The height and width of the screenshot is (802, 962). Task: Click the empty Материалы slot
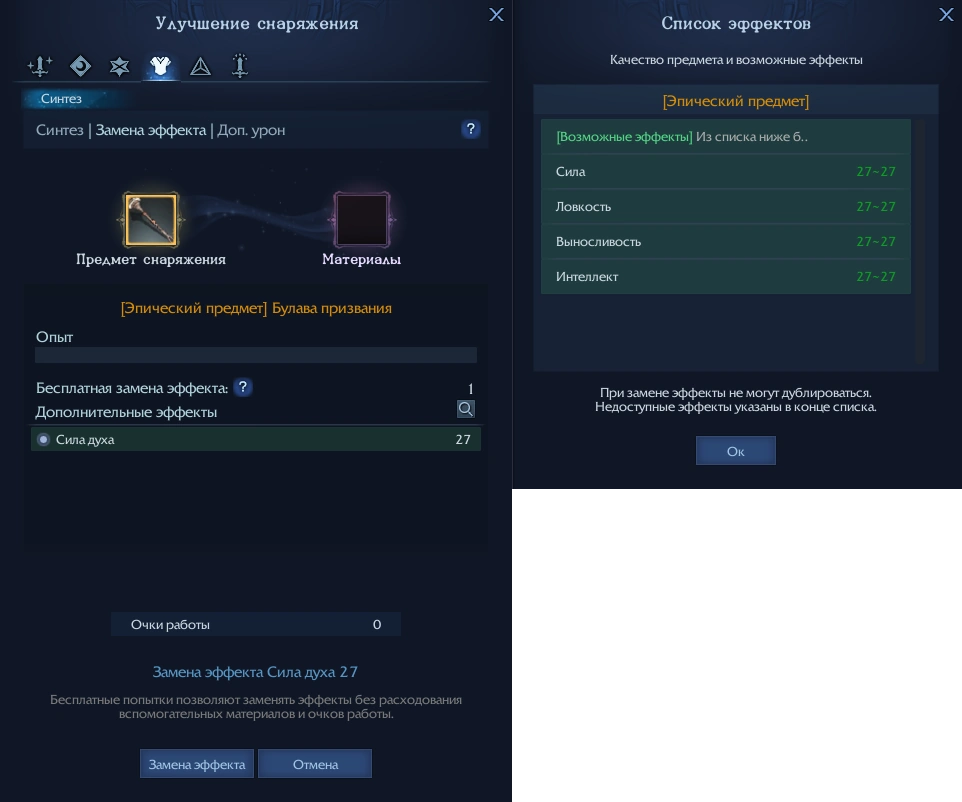pos(362,220)
